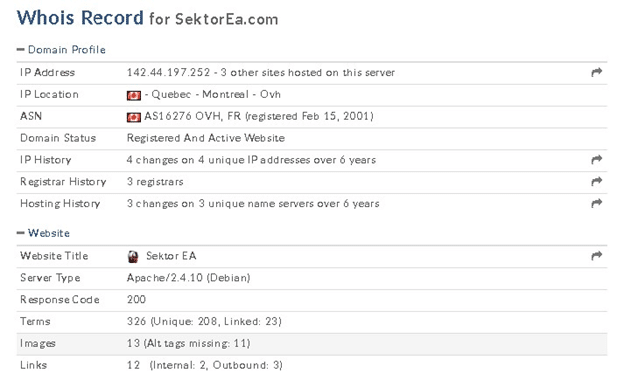Click the Whois Record heading
This screenshot has height=387, width=624.
[x=80, y=18]
